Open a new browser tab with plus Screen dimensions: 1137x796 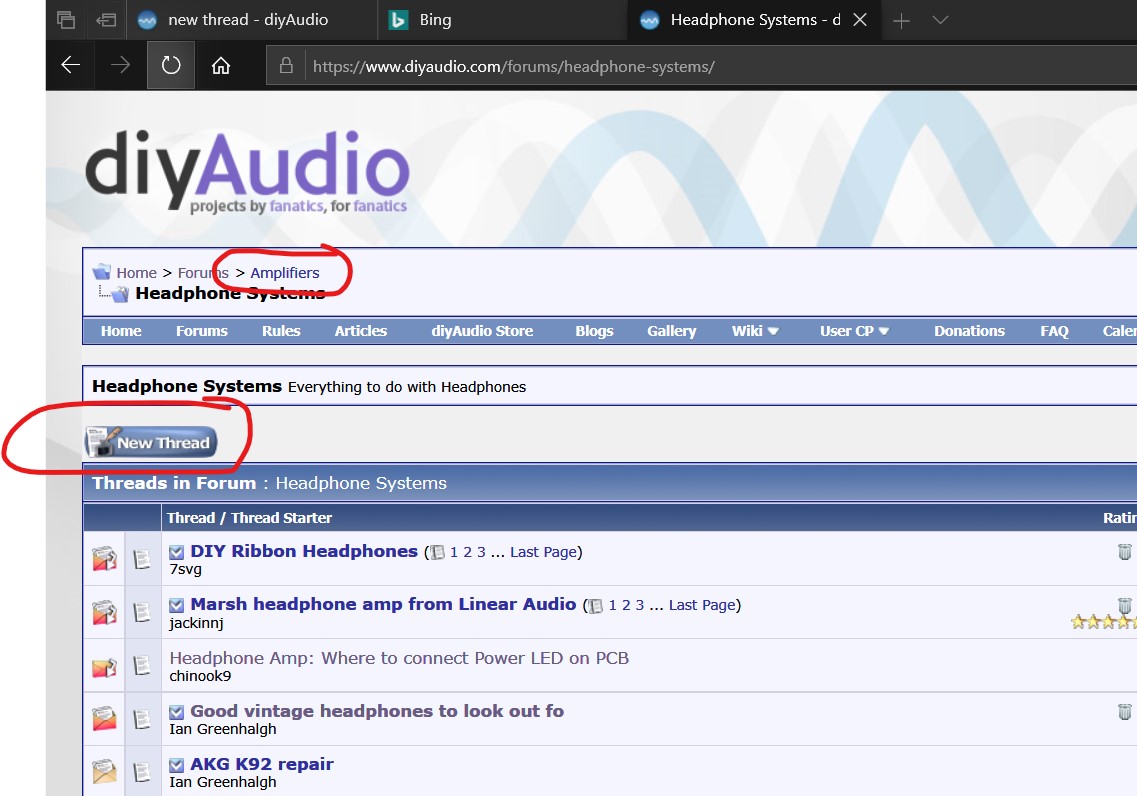pos(901,20)
